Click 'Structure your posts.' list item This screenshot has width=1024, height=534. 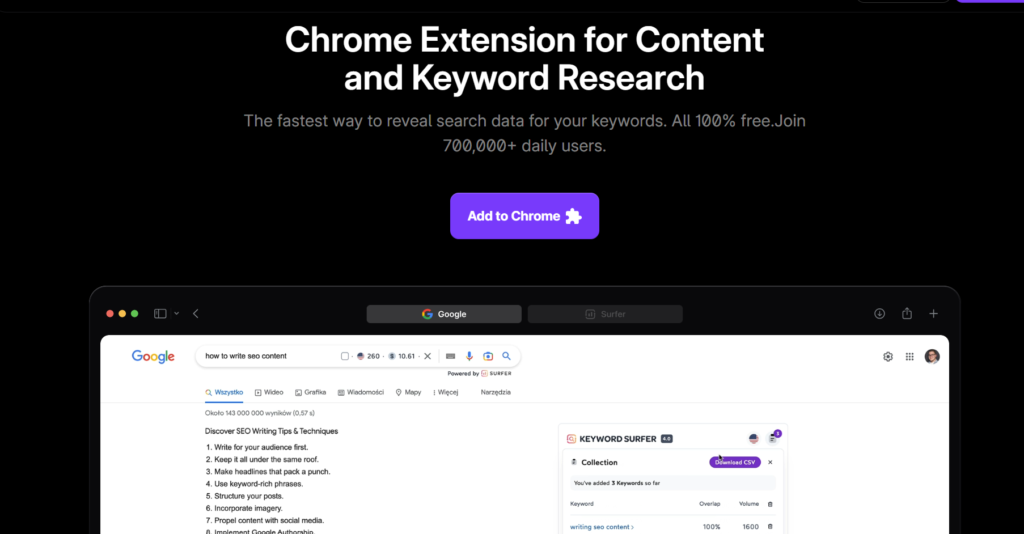[x=248, y=496]
